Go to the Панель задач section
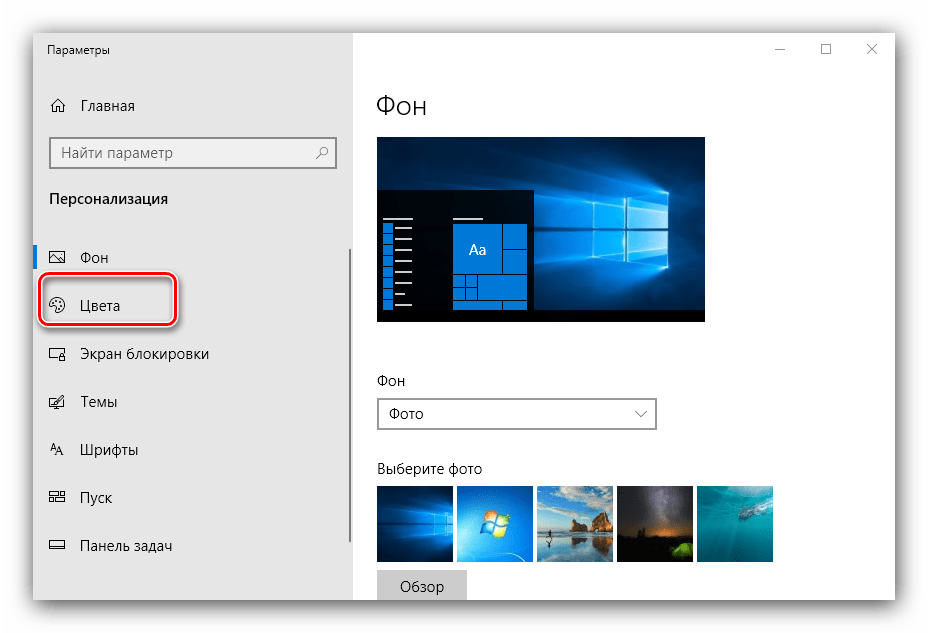 click(126, 546)
